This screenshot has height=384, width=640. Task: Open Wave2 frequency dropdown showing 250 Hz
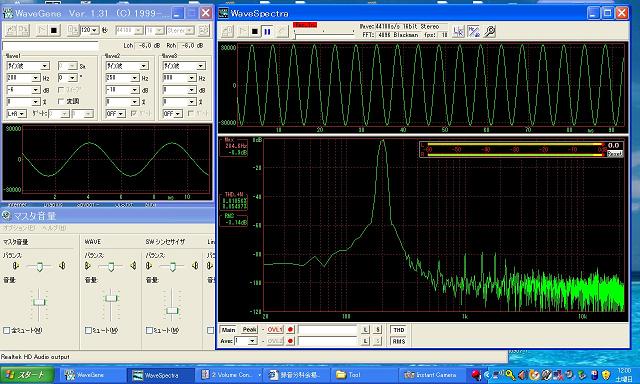tap(135, 78)
